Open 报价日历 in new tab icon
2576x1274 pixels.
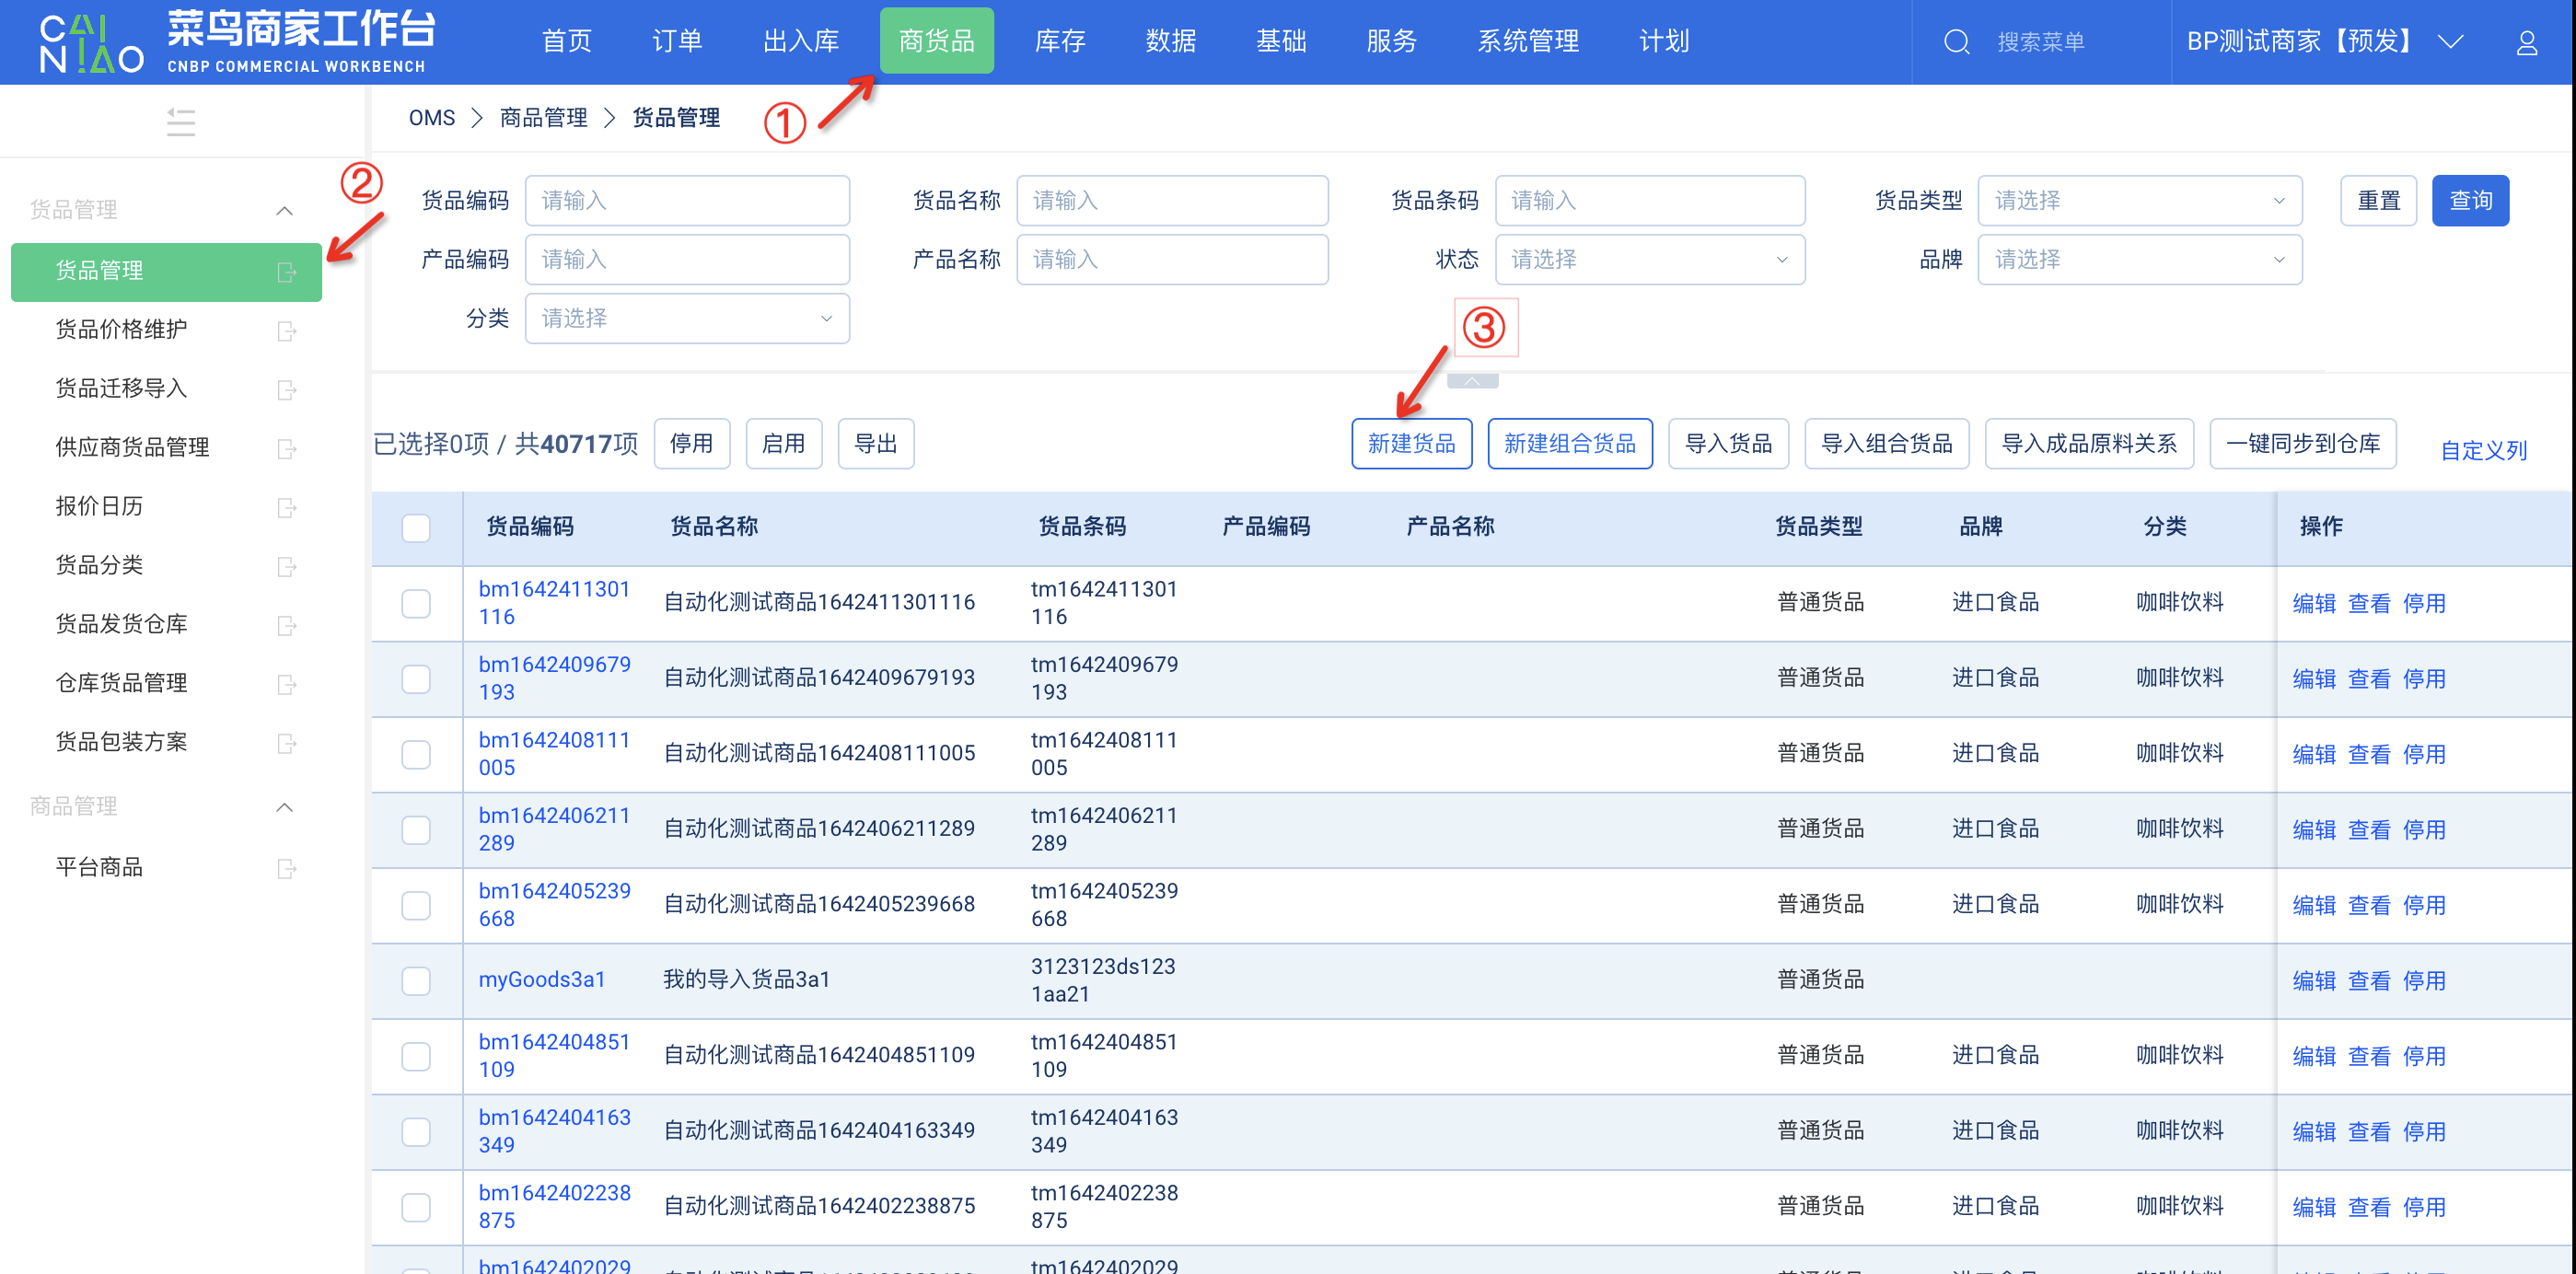tap(286, 508)
